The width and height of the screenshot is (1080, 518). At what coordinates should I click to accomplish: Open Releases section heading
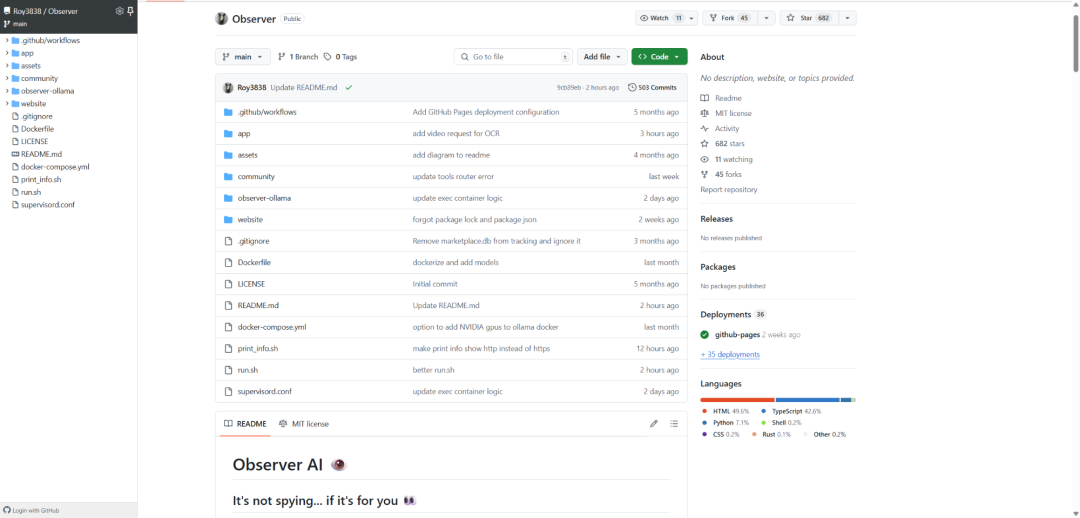pyautogui.click(x=716, y=219)
